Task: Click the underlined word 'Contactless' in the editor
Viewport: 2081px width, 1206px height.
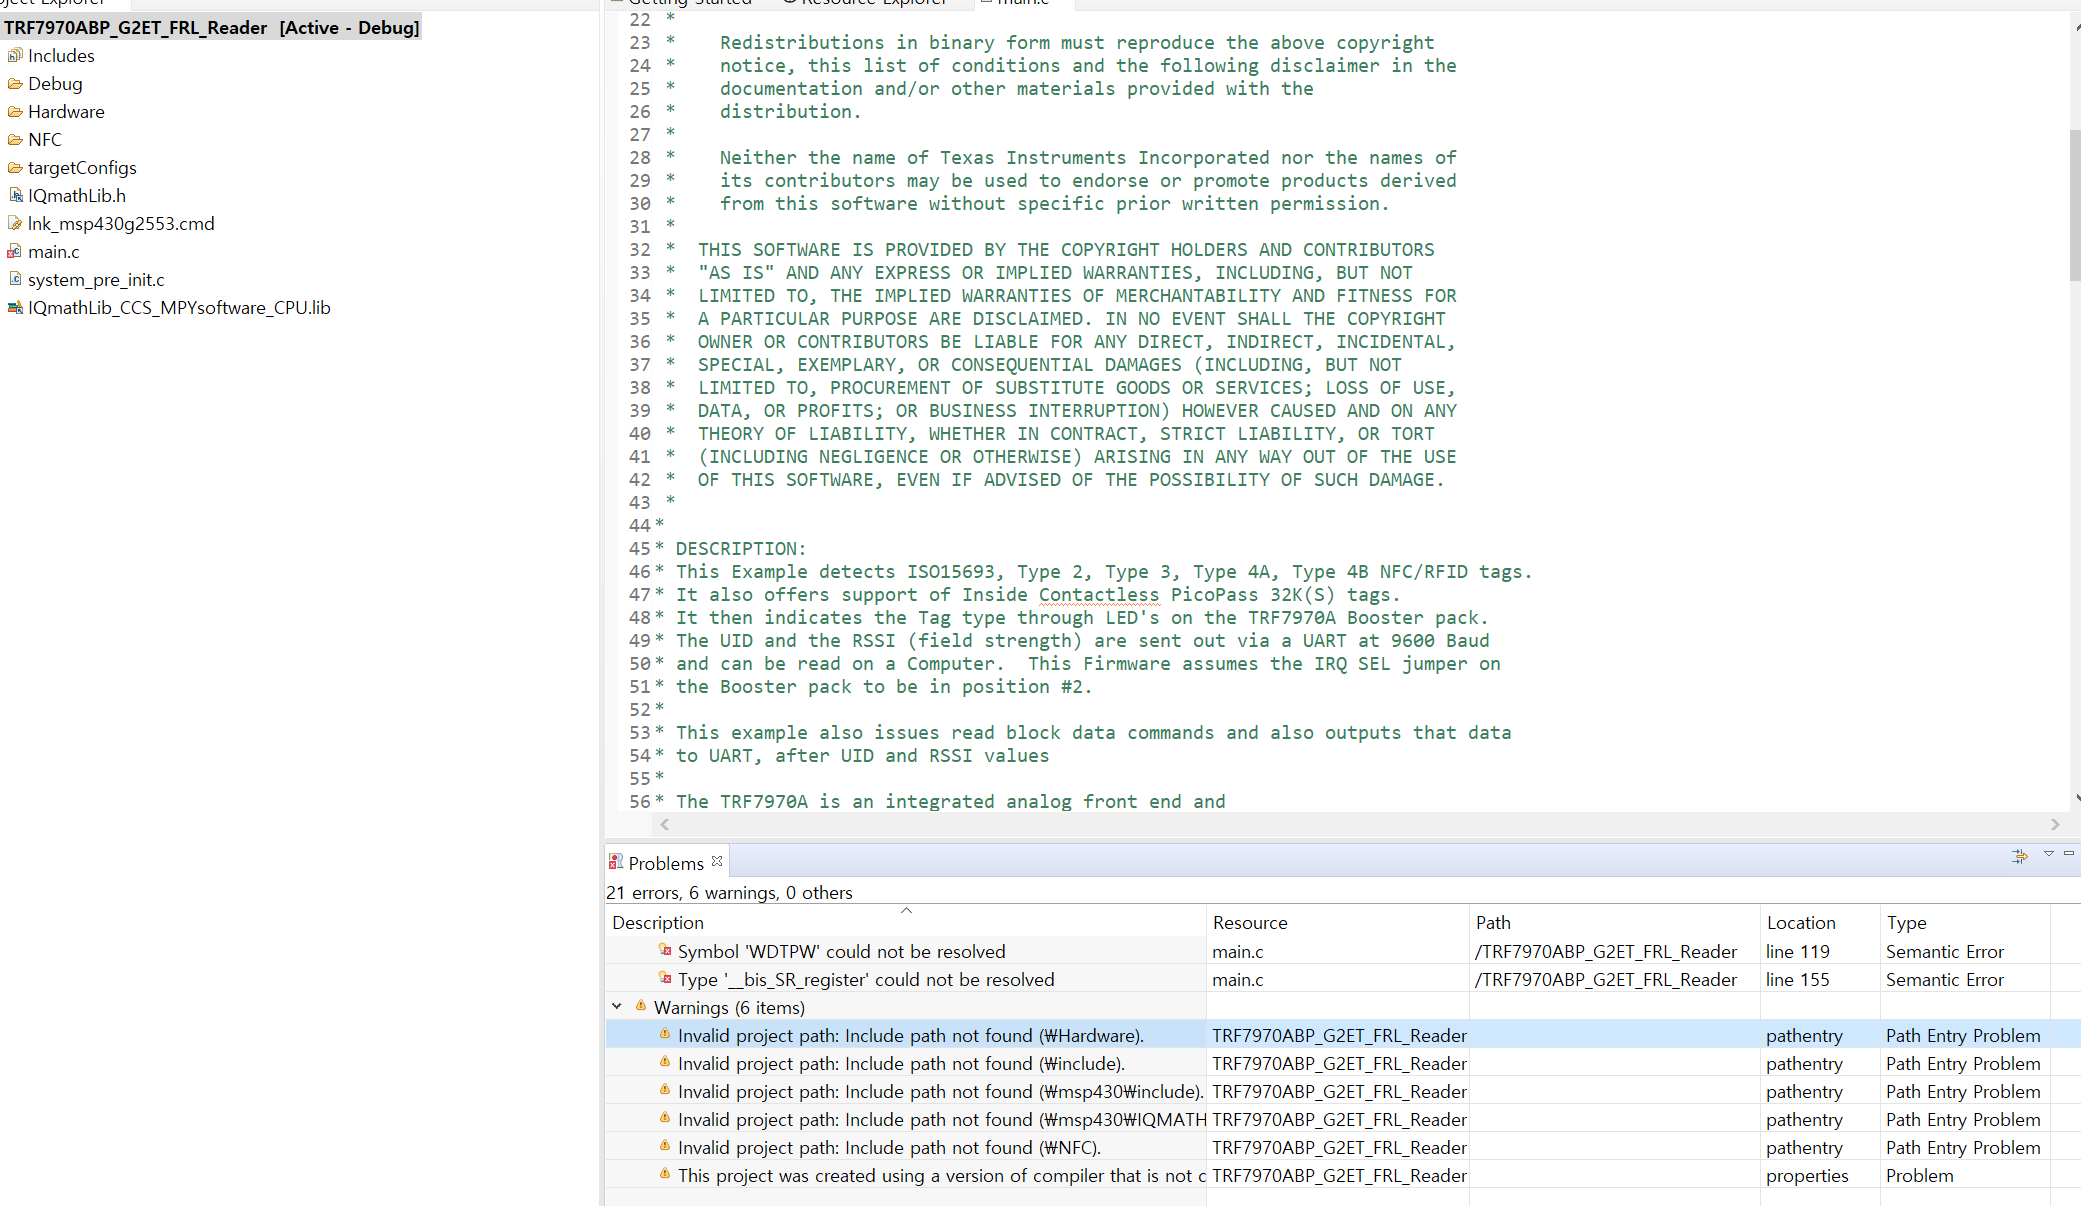Action: click(x=1098, y=595)
